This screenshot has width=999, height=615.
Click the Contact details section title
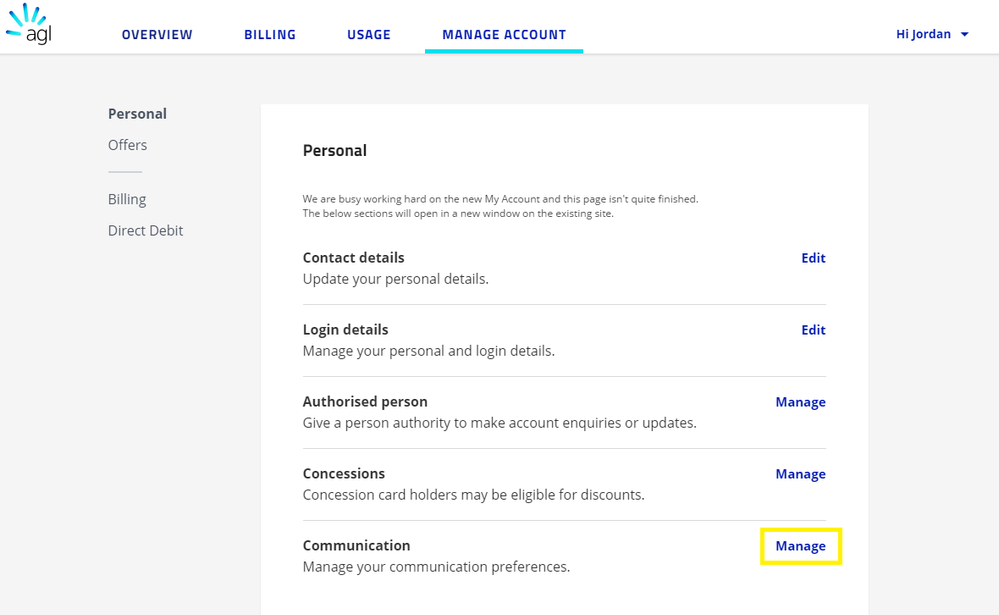coord(353,258)
